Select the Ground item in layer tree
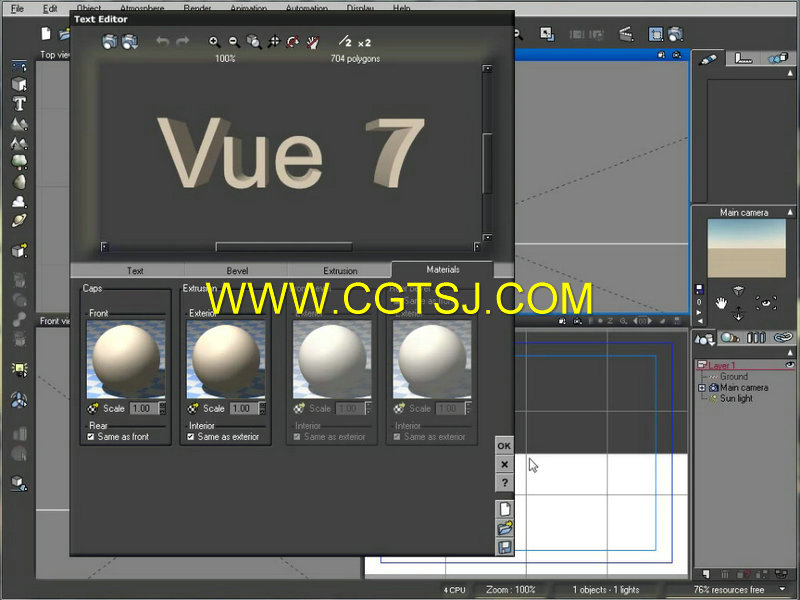800x600 pixels. pyautogui.click(x=734, y=377)
